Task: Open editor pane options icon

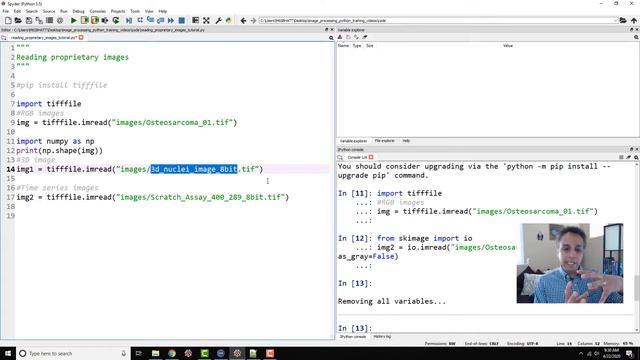Action: tap(331, 38)
